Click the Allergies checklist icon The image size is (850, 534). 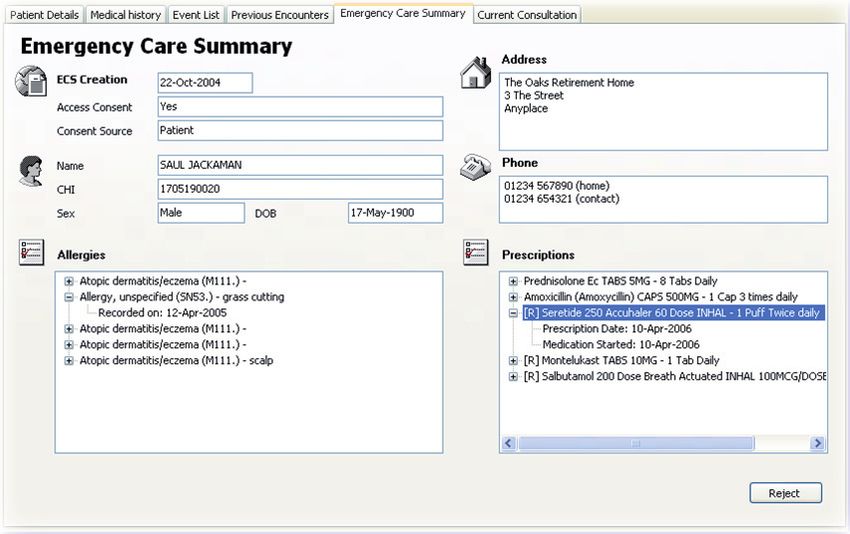(31, 252)
